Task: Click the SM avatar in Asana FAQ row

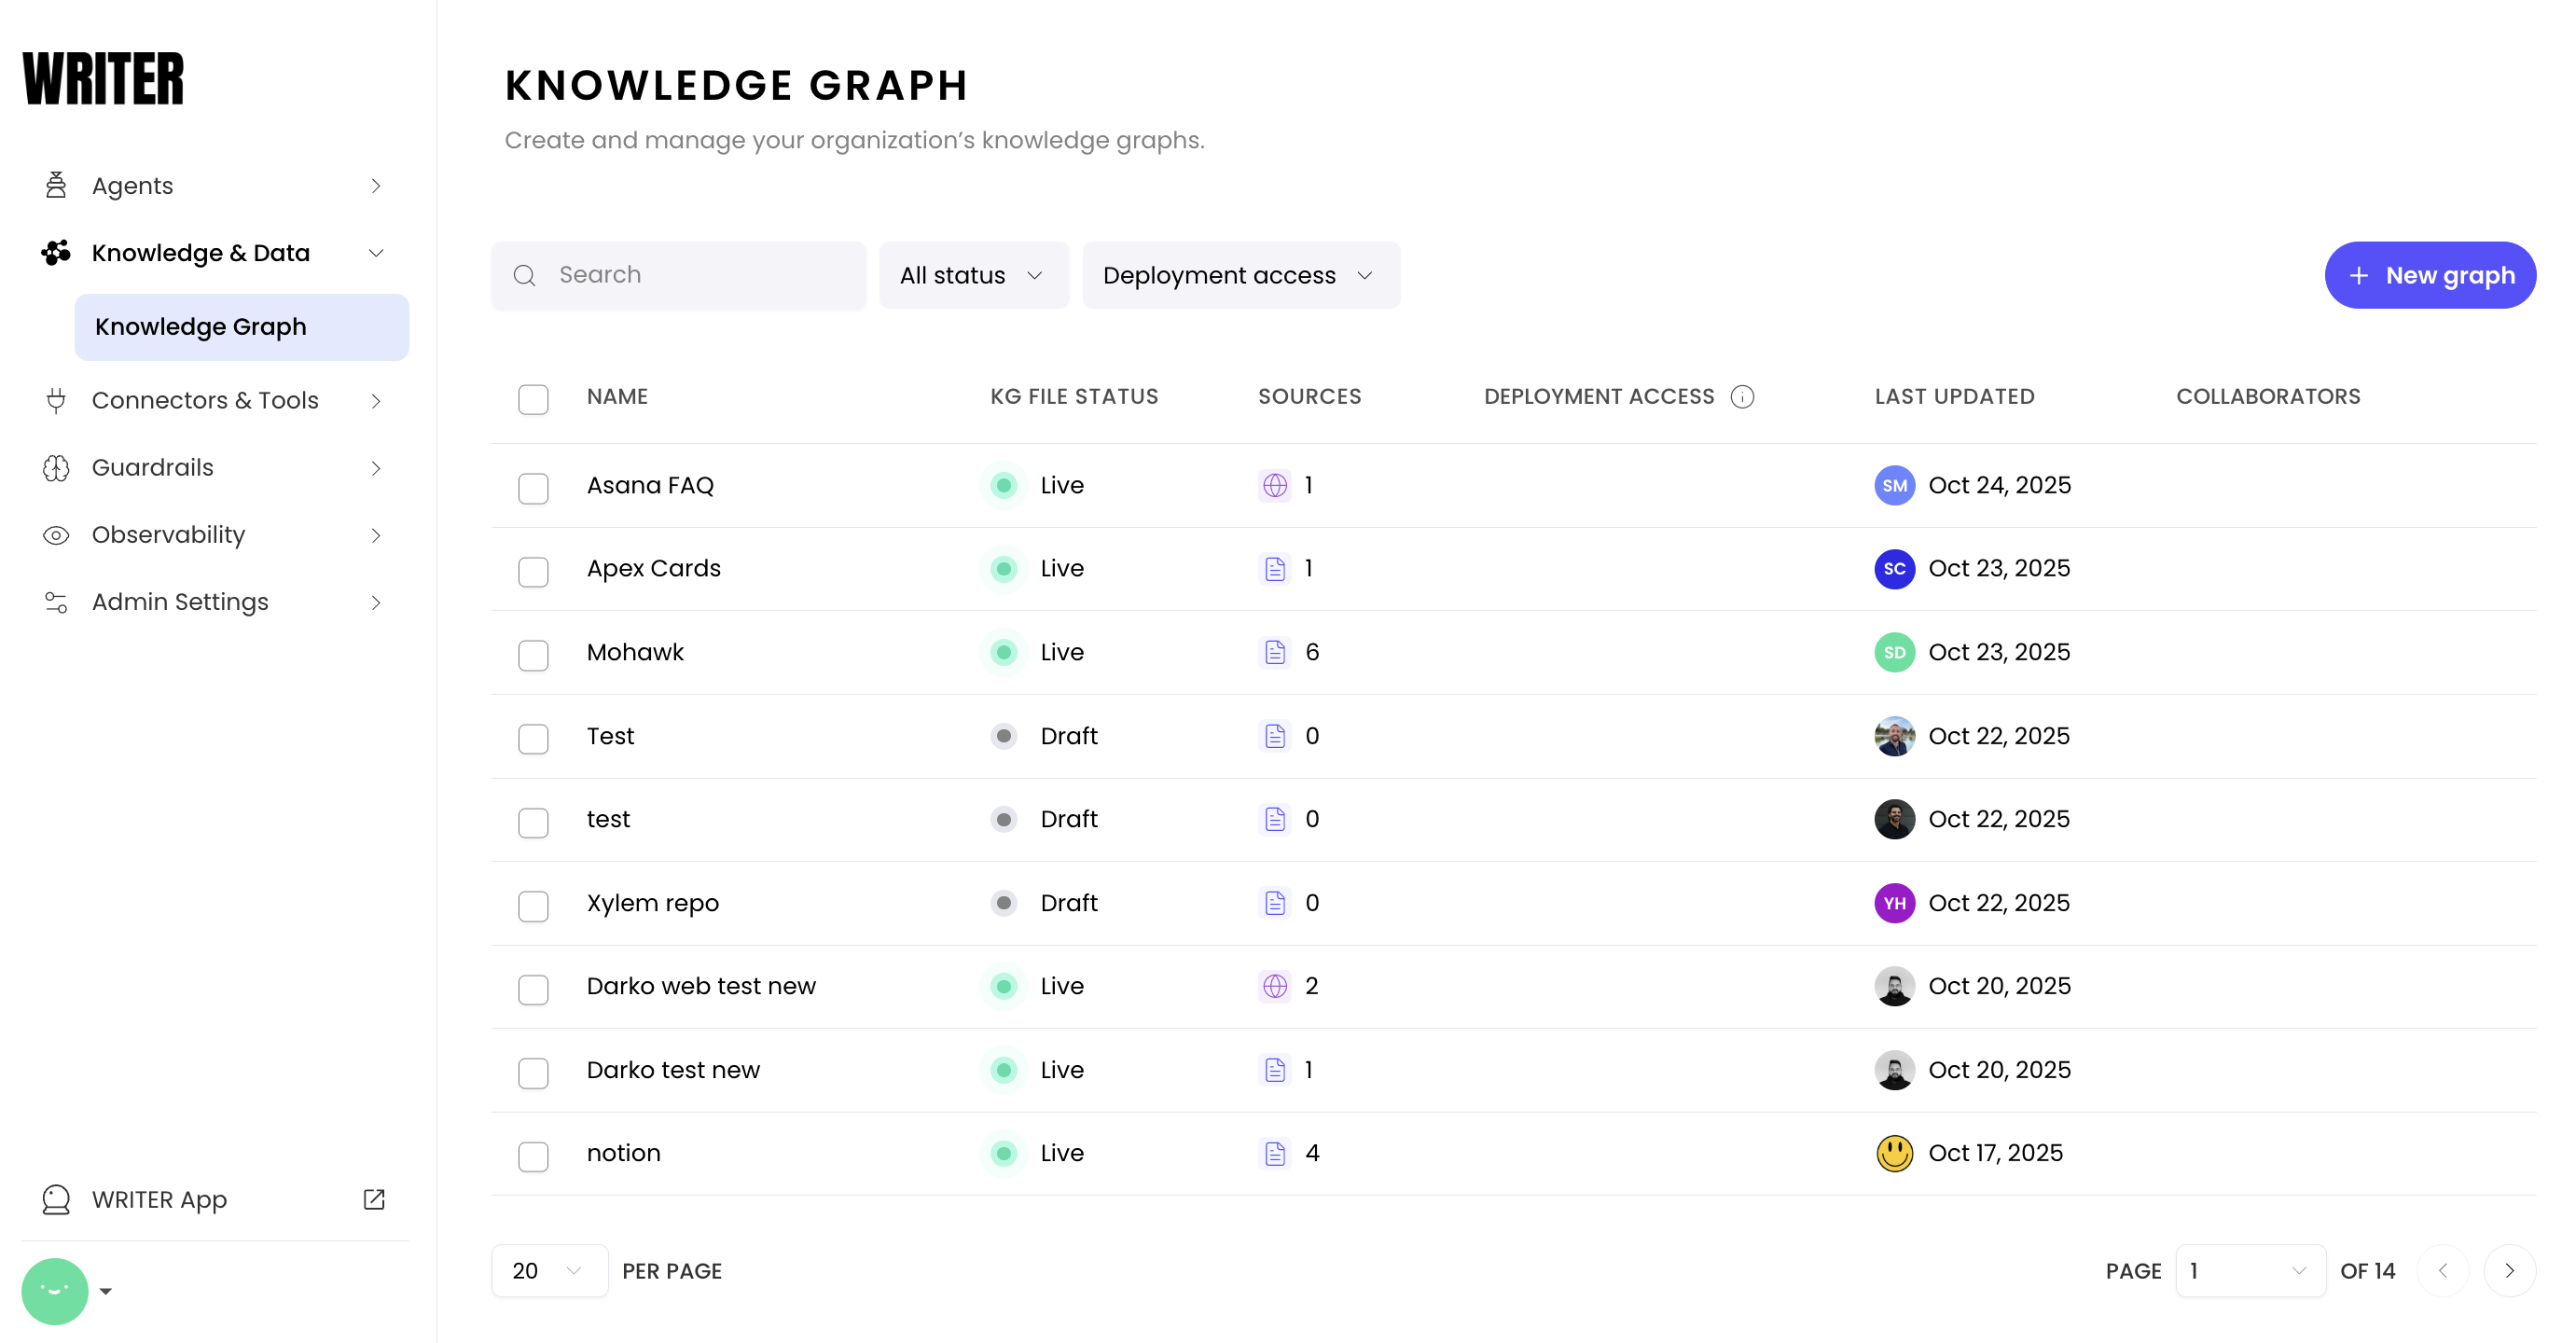Action: click(x=1894, y=486)
